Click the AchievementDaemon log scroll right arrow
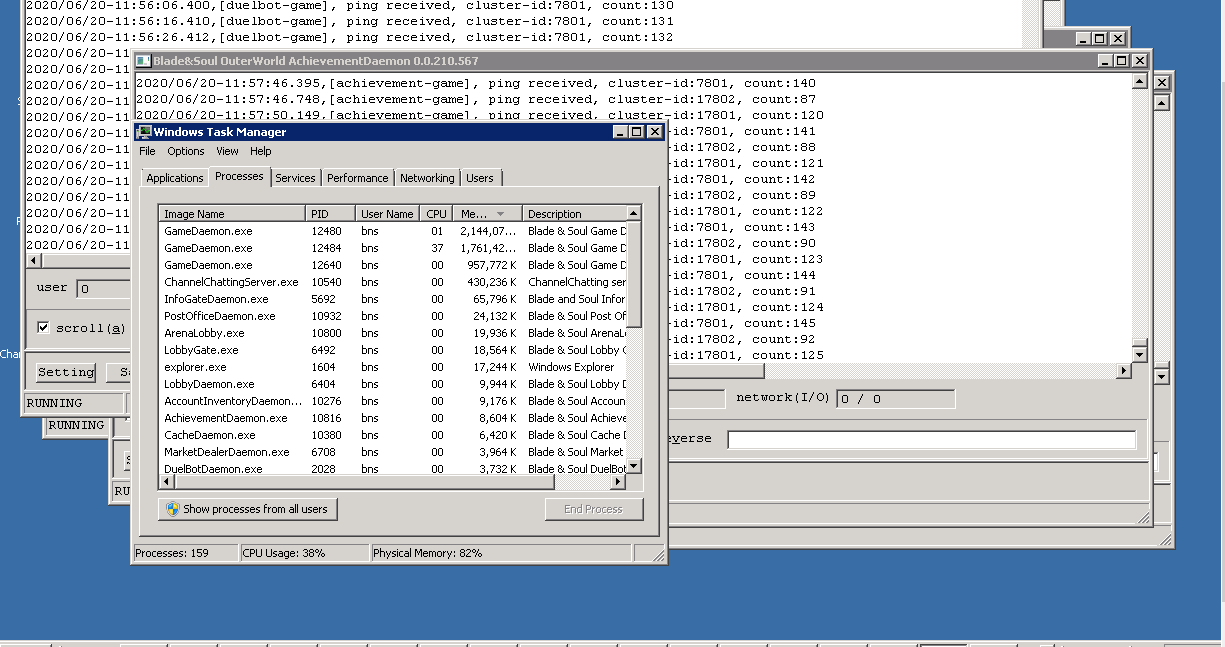 pyautogui.click(x=1123, y=371)
